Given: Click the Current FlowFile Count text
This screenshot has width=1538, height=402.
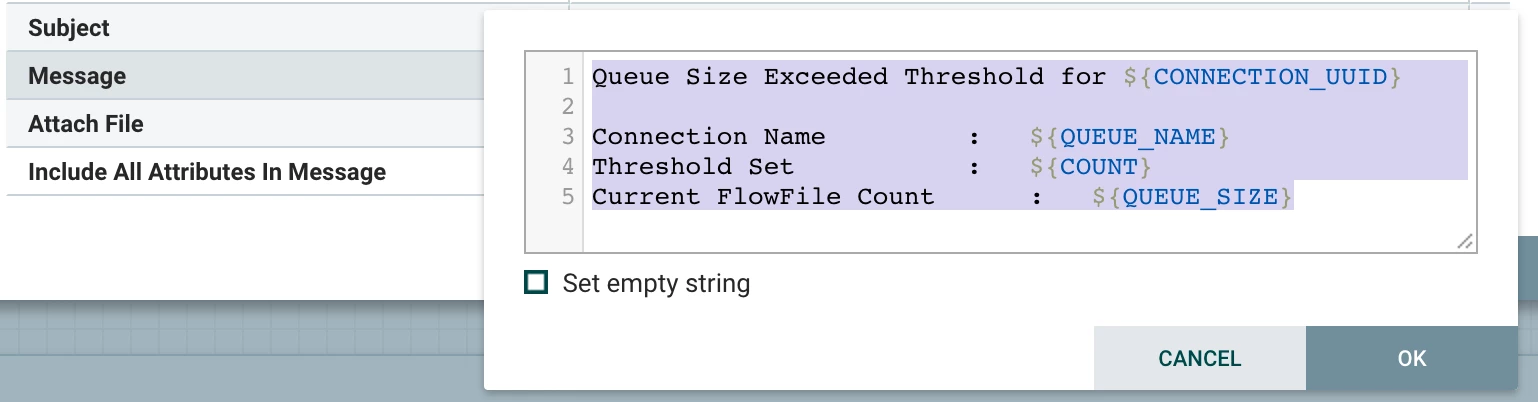Looking at the screenshot, I should coord(763,196).
